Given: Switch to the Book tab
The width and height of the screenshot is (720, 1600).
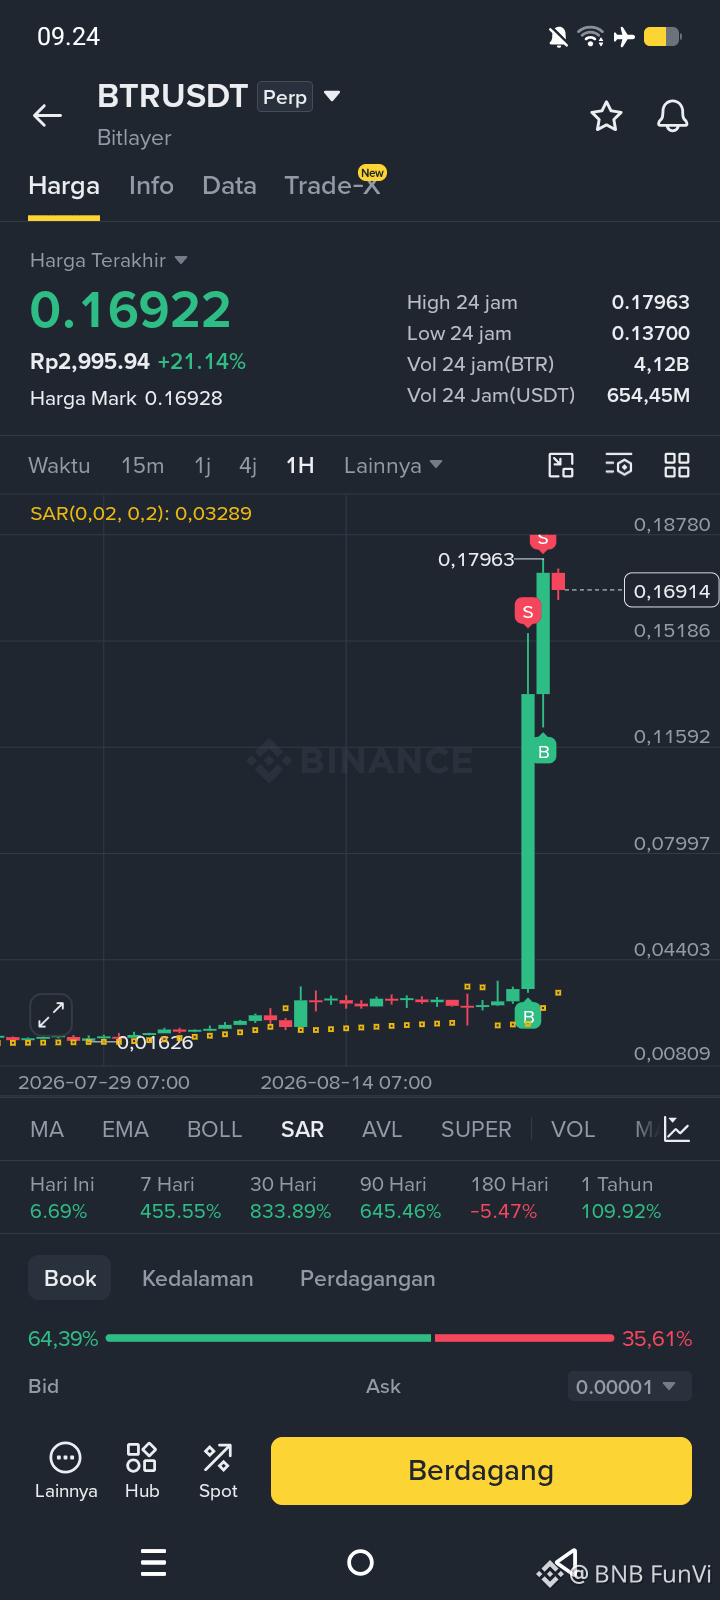Looking at the screenshot, I should pyautogui.click(x=70, y=1278).
